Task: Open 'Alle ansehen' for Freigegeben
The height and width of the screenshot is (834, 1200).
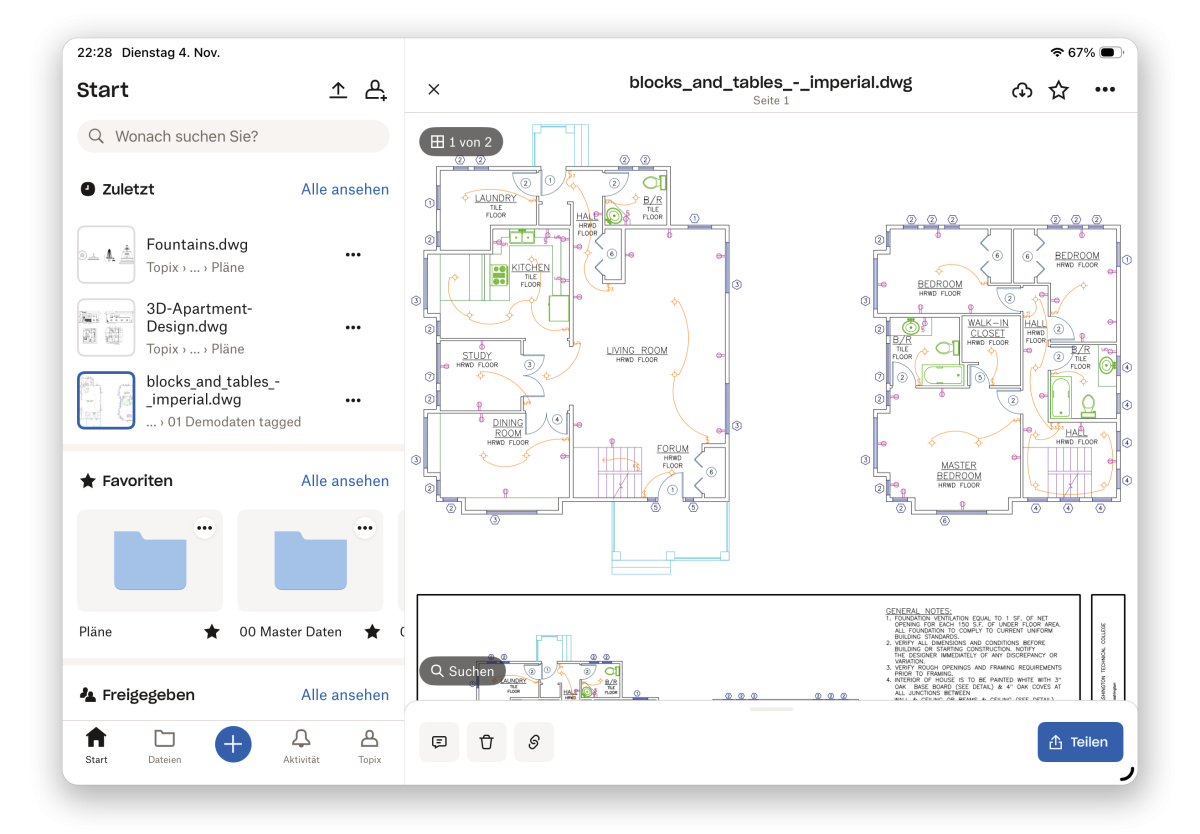Action: [x=345, y=695]
